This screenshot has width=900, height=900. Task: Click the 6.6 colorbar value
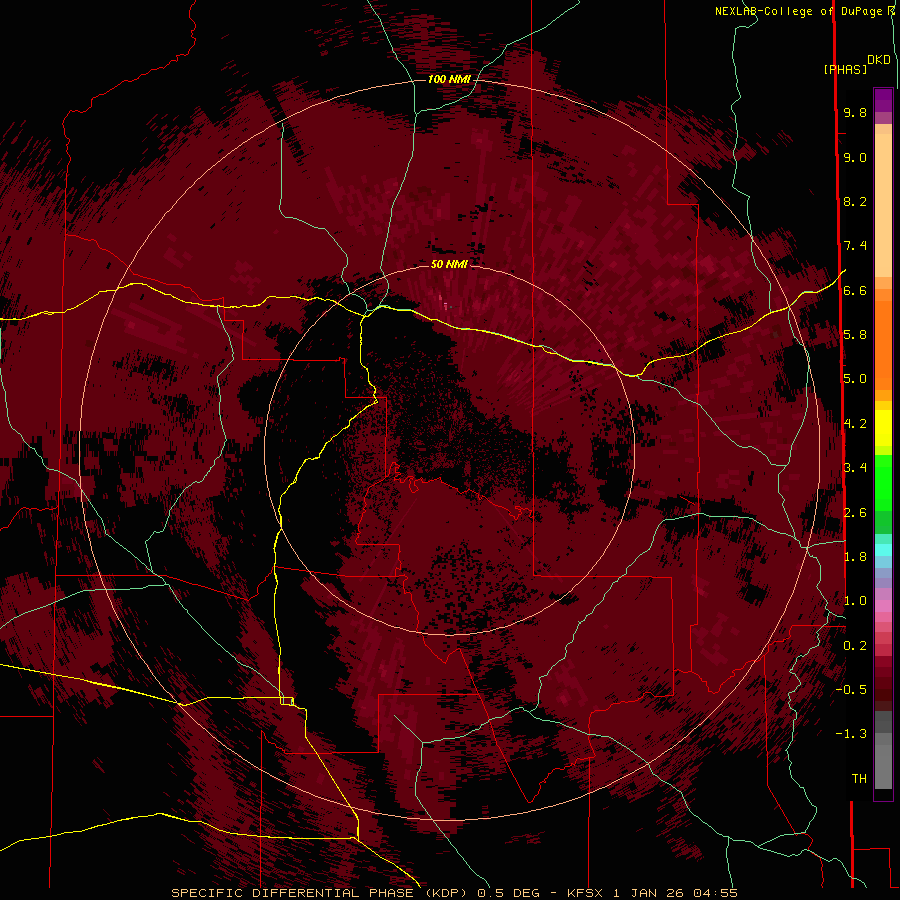[855, 290]
